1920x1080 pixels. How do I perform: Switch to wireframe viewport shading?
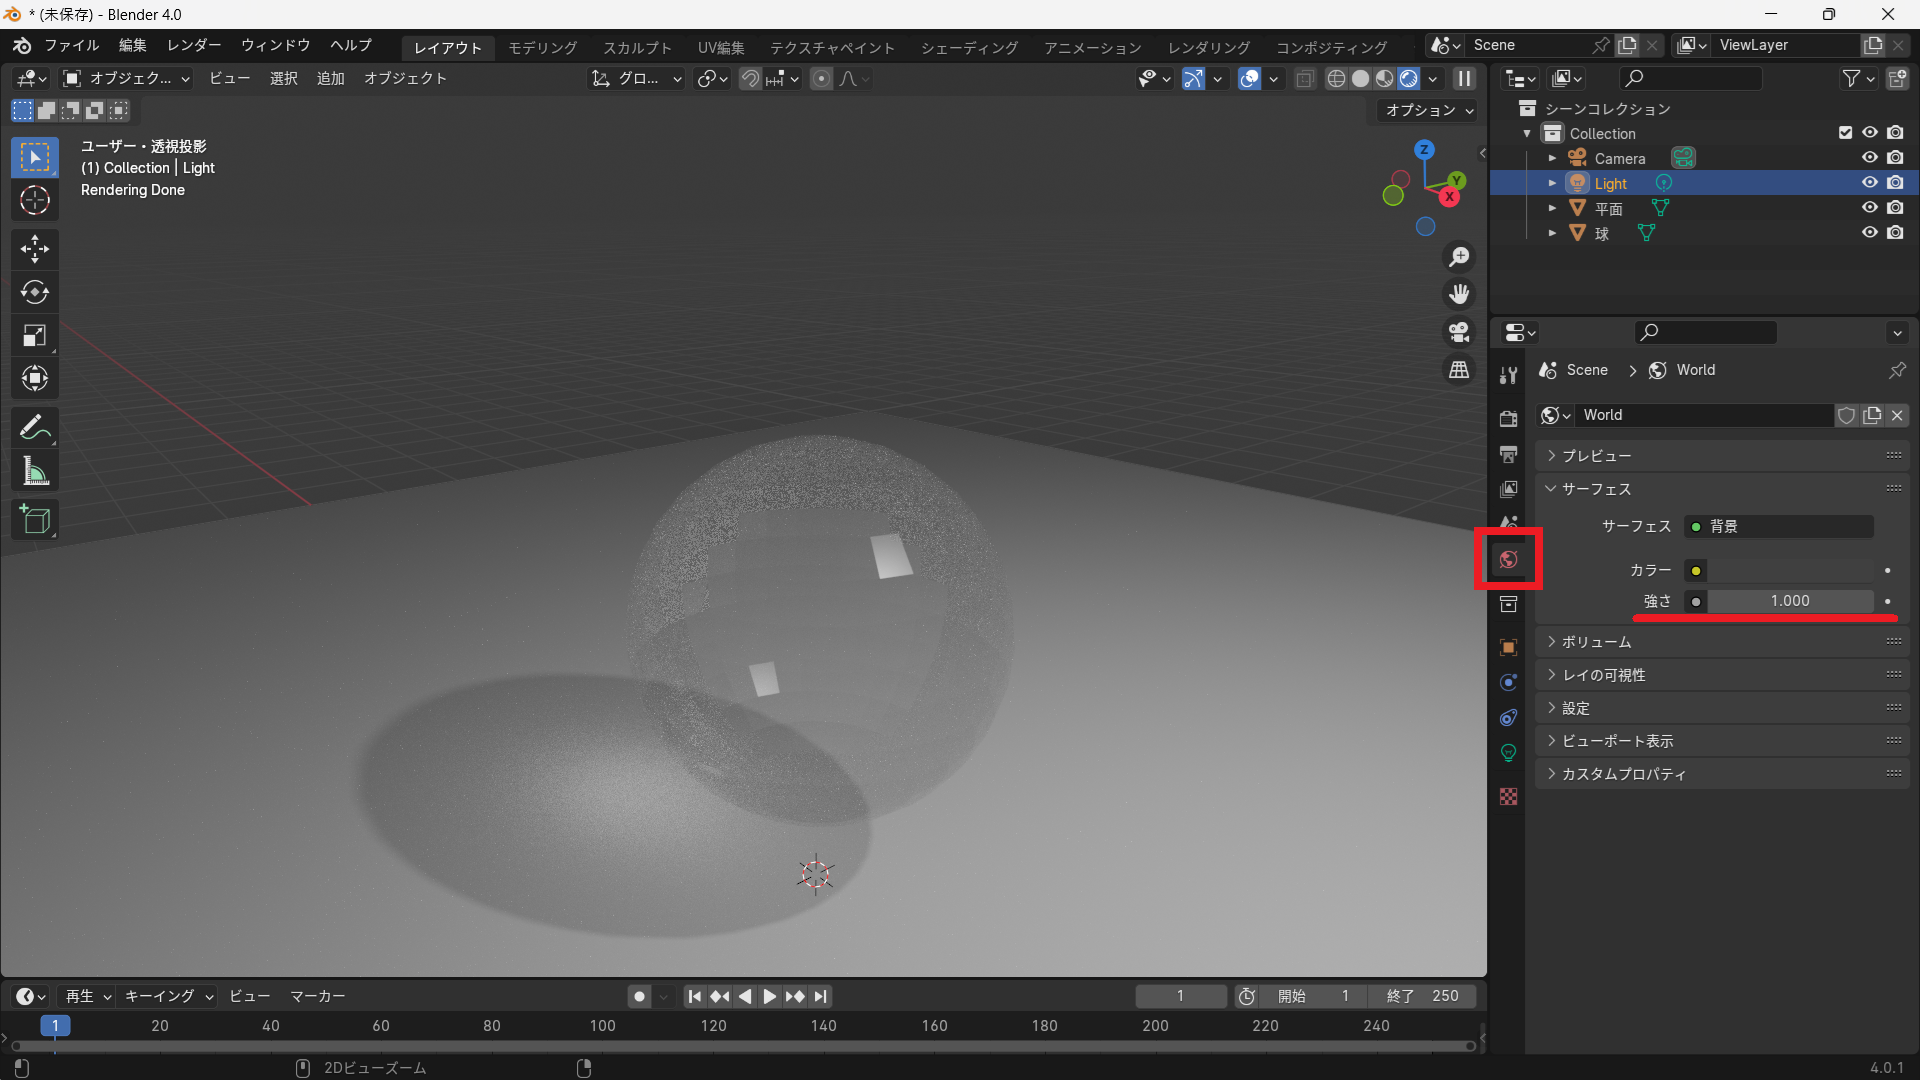(x=1336, y=79)
